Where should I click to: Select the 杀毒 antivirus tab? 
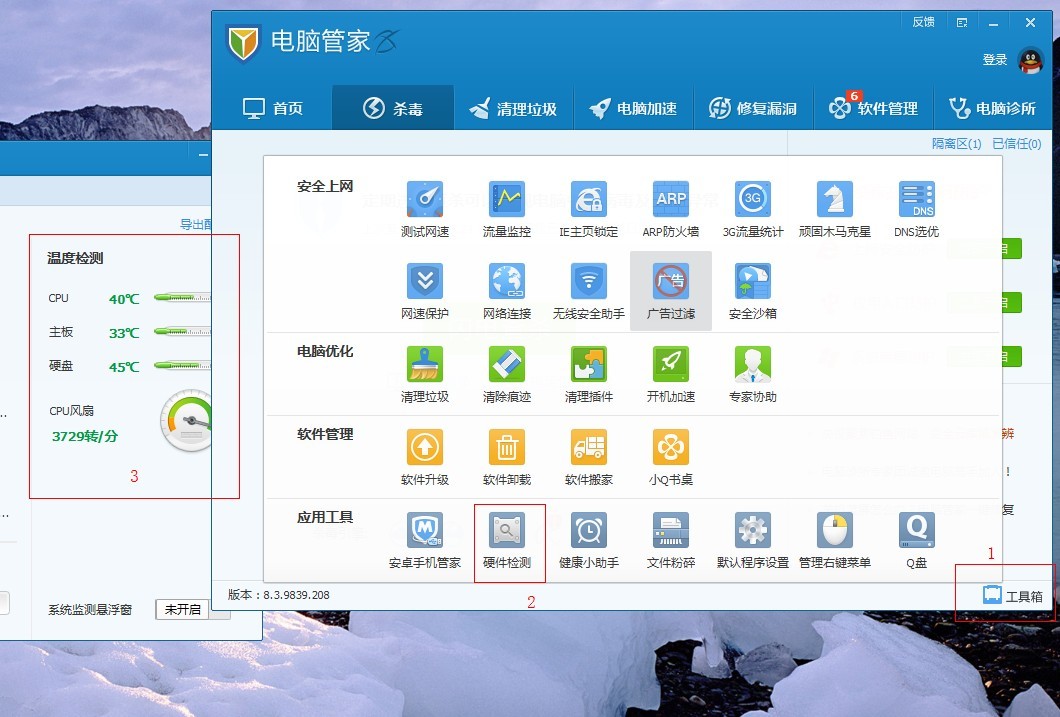coord(393,108)
